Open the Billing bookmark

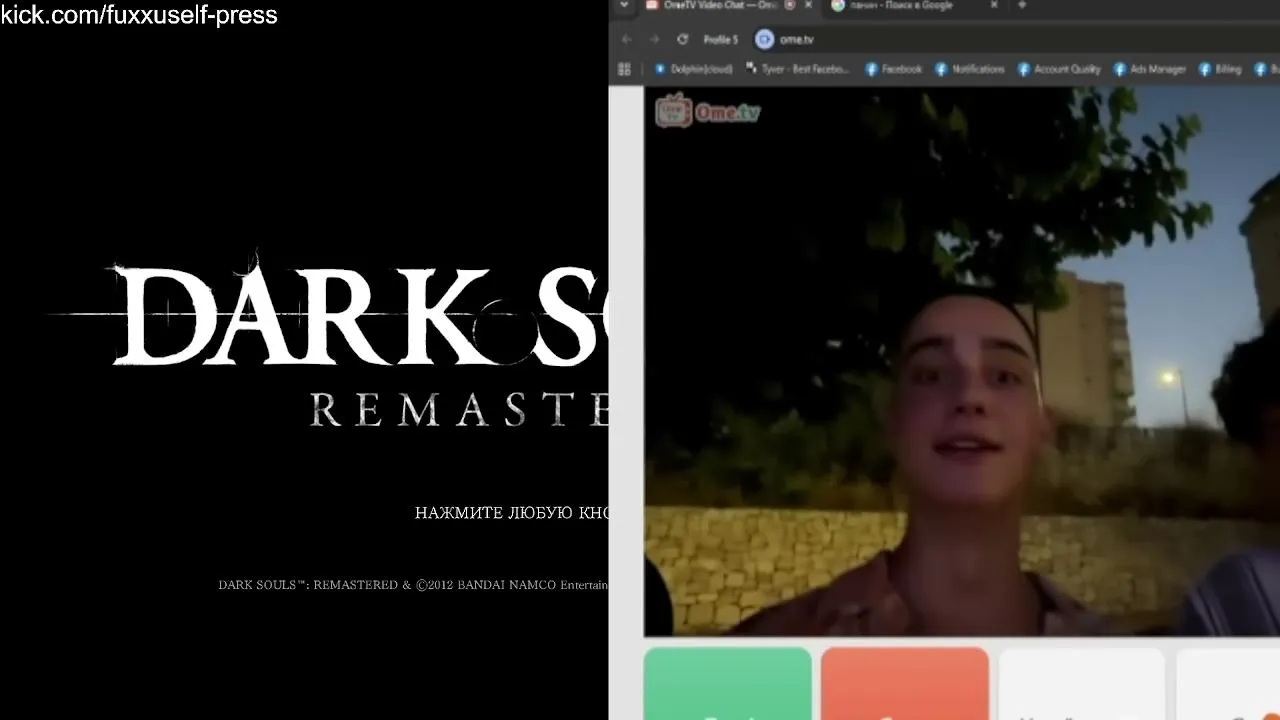coord(1220,69)
